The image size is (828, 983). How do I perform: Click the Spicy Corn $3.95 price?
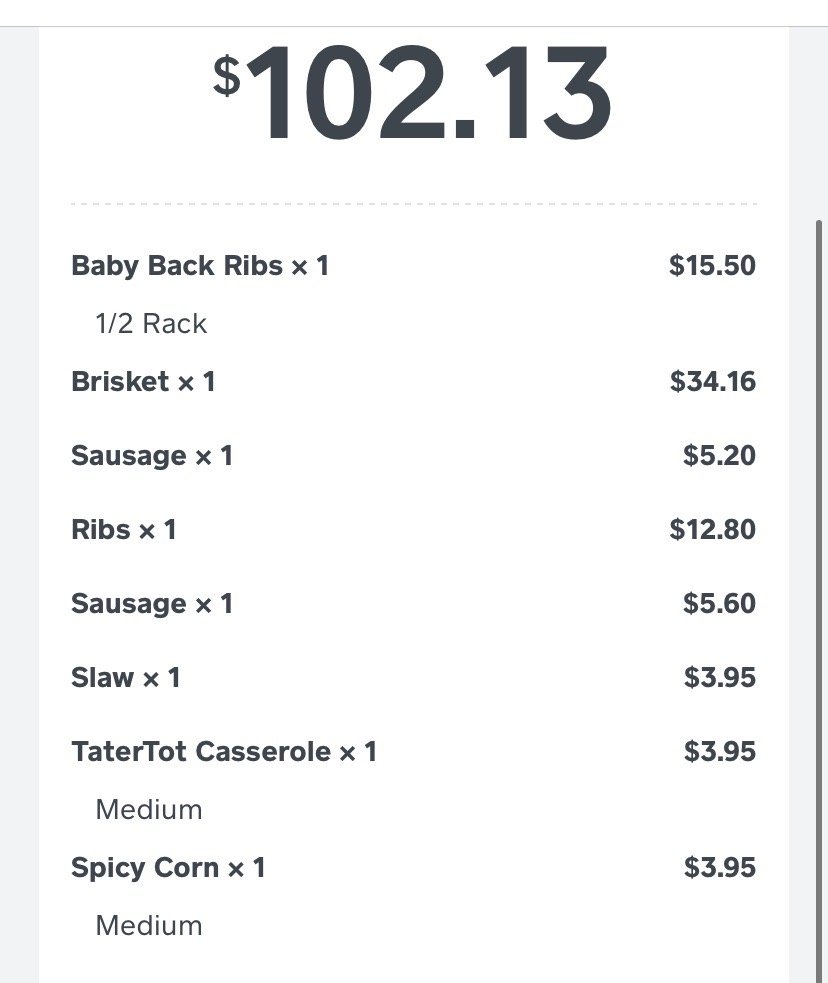coord(719,868)
